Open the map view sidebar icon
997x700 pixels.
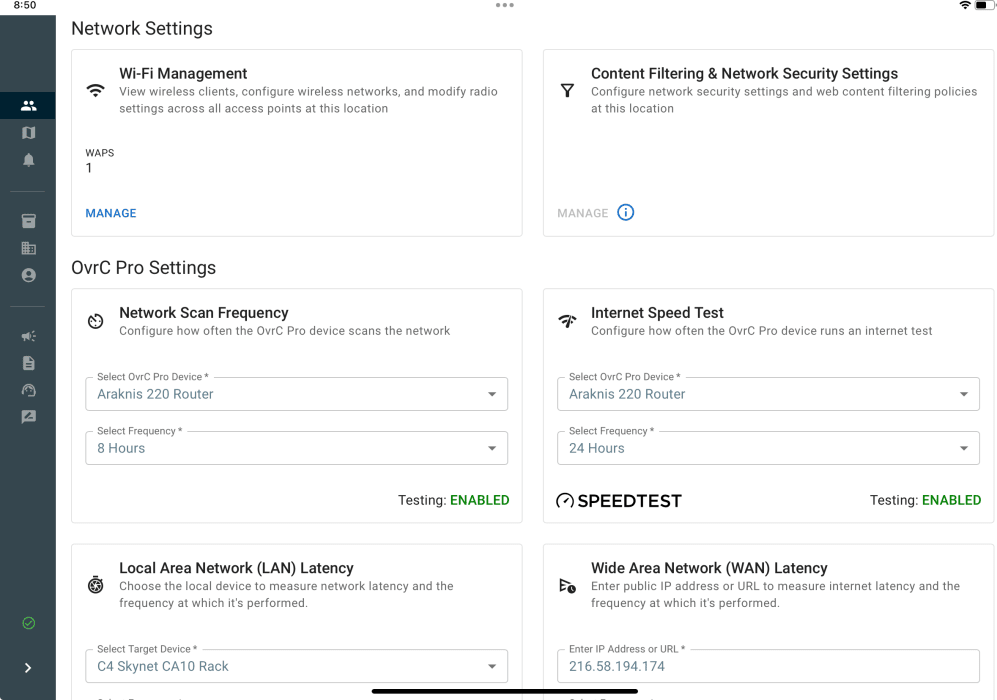tap(28, 133)
